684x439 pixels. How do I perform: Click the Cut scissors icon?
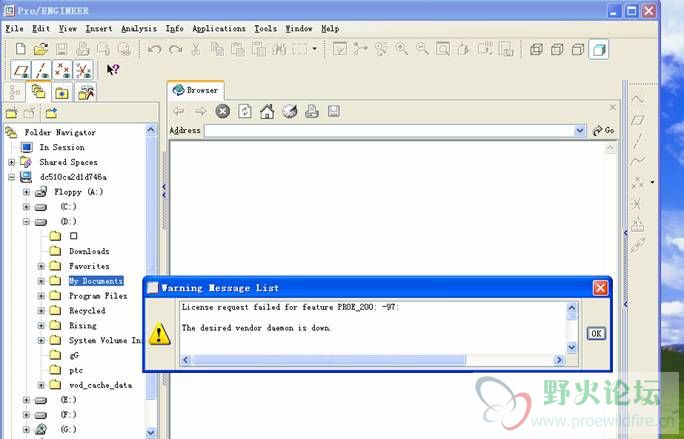(196, 49)
